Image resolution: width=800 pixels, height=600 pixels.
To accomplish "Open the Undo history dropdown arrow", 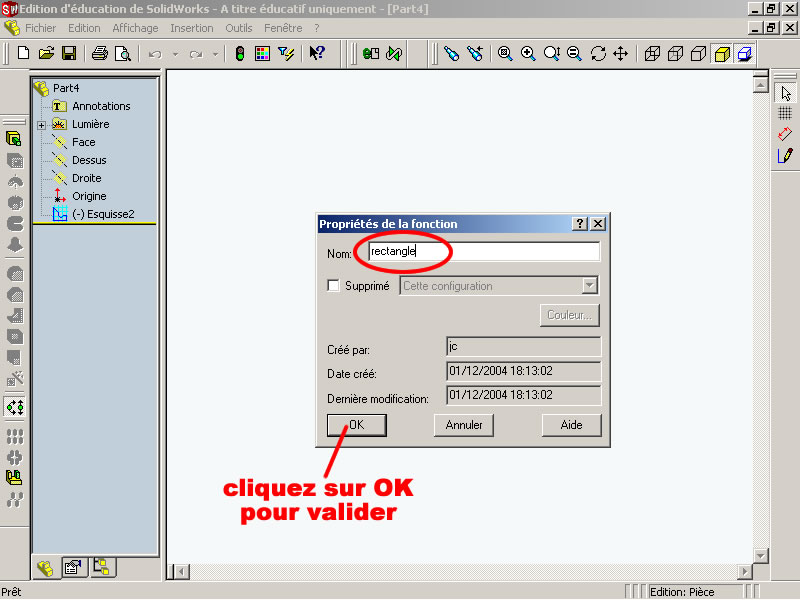I will pos(175,54).
